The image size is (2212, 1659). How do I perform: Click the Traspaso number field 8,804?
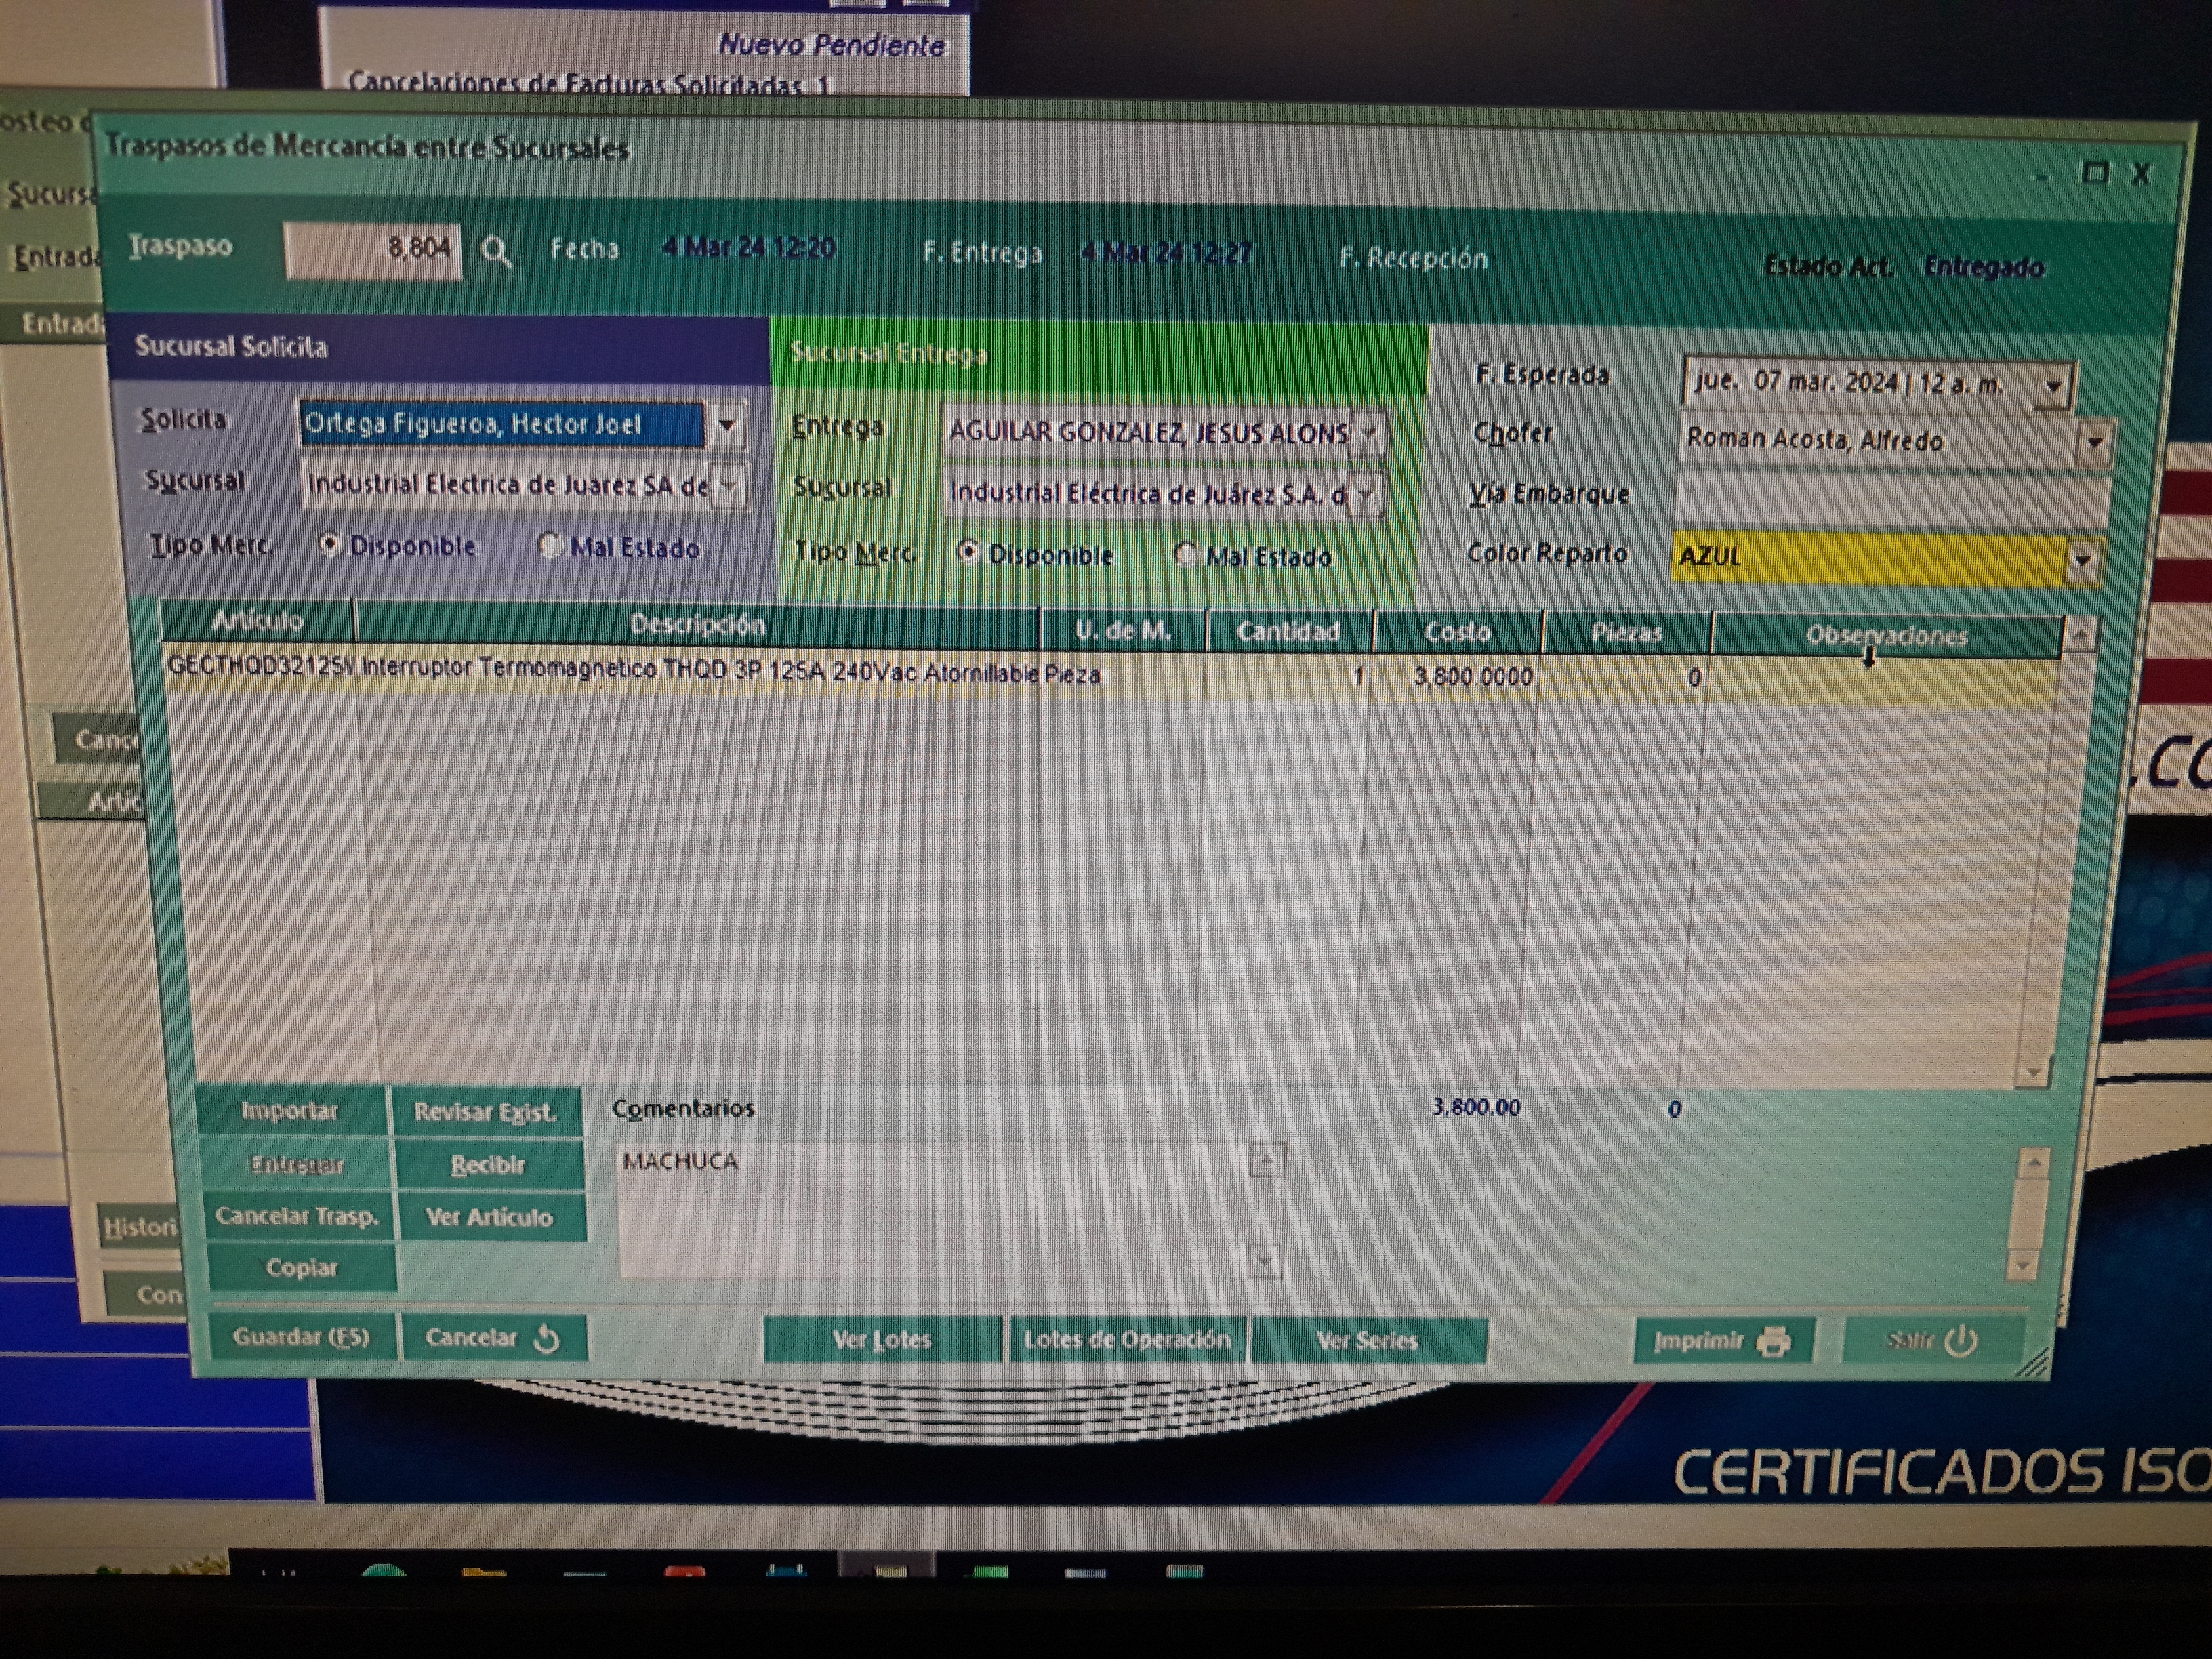[373, 249]
